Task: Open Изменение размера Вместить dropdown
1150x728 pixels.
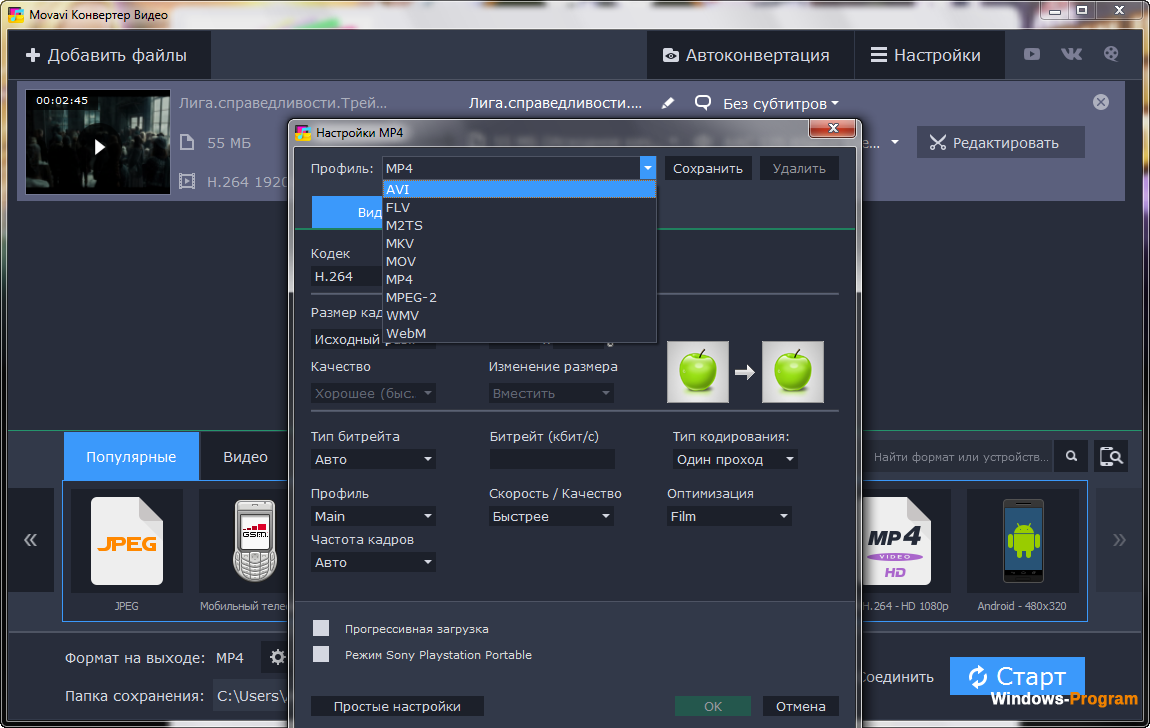Action: [x=551, y=393]
